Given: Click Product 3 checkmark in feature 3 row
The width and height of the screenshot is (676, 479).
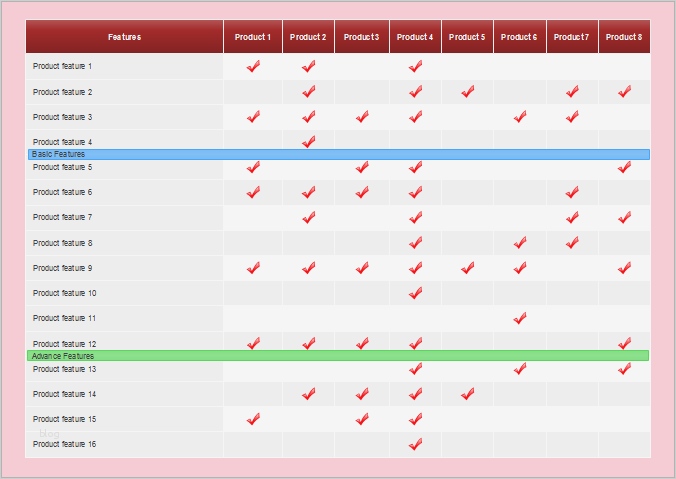Looking at the screenshot, I should coord(362,116).
